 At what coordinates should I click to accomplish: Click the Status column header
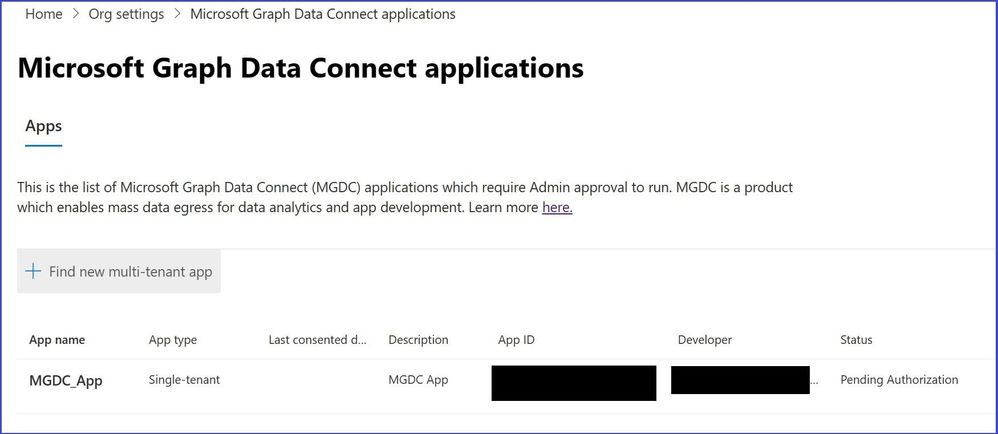point(856,340)
